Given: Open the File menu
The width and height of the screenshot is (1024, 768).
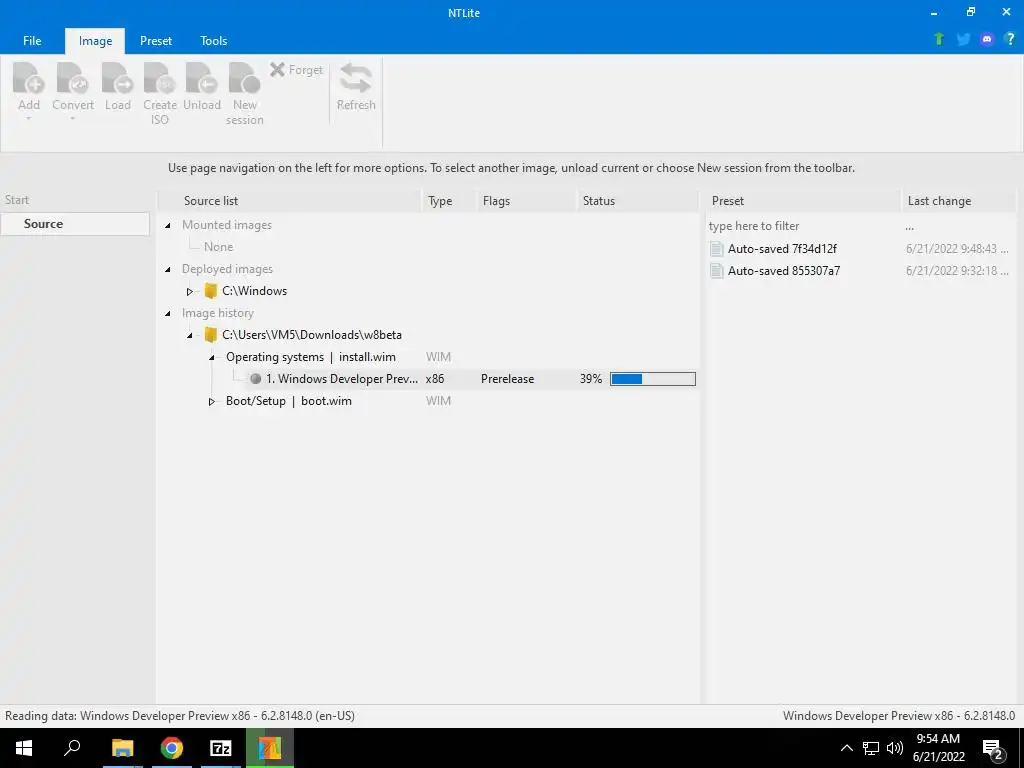Looking at the screenshot, I should coord(32,40).
